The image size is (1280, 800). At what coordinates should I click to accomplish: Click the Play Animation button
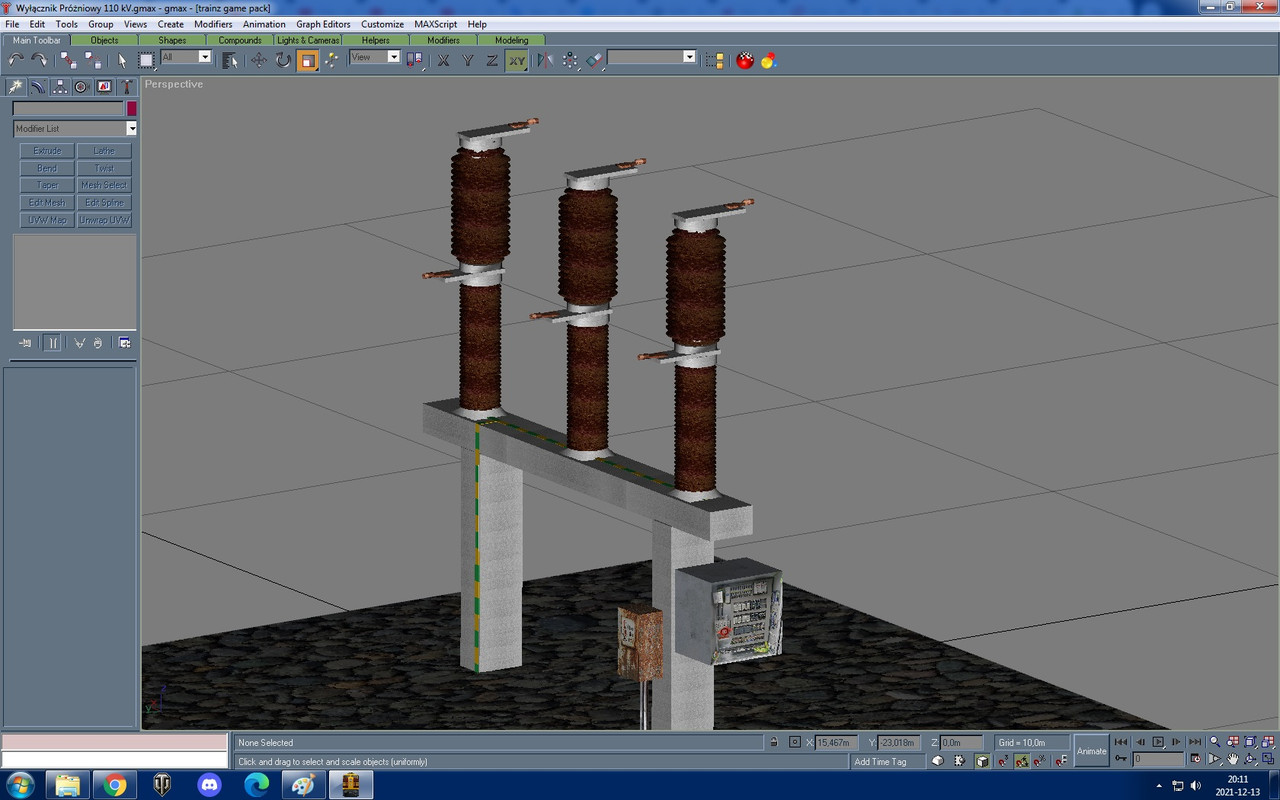click(x=1158, y=742)
